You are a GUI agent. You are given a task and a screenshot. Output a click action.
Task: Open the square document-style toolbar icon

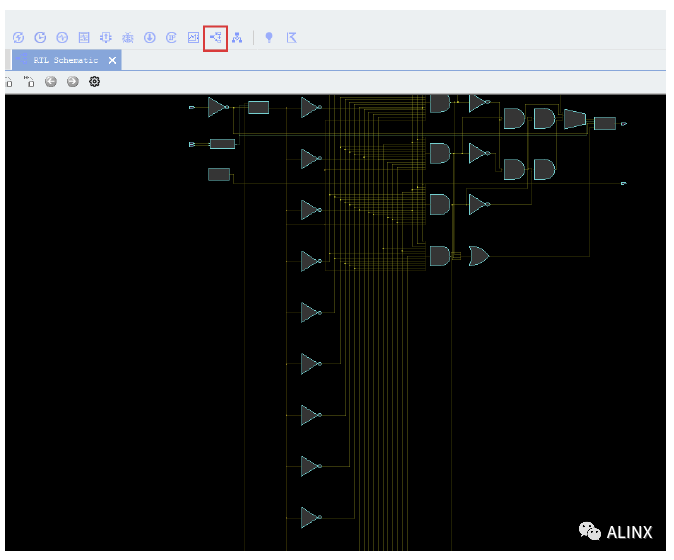(84, 38)
